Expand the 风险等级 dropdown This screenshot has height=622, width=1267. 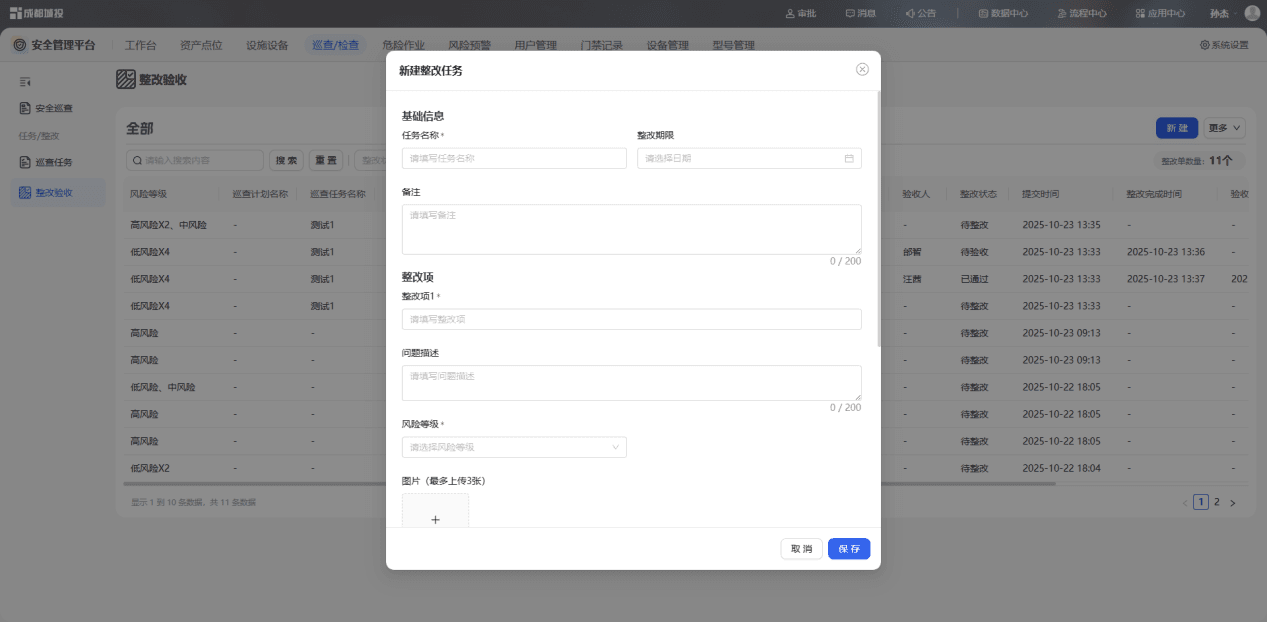(x=514, y=447)
